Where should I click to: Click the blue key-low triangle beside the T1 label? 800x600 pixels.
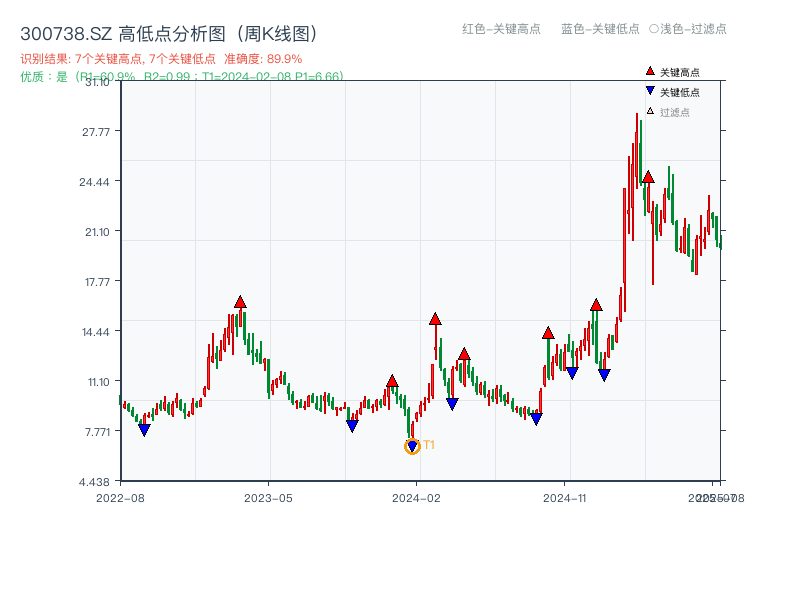pyautogui.click(x=411, y=444)
